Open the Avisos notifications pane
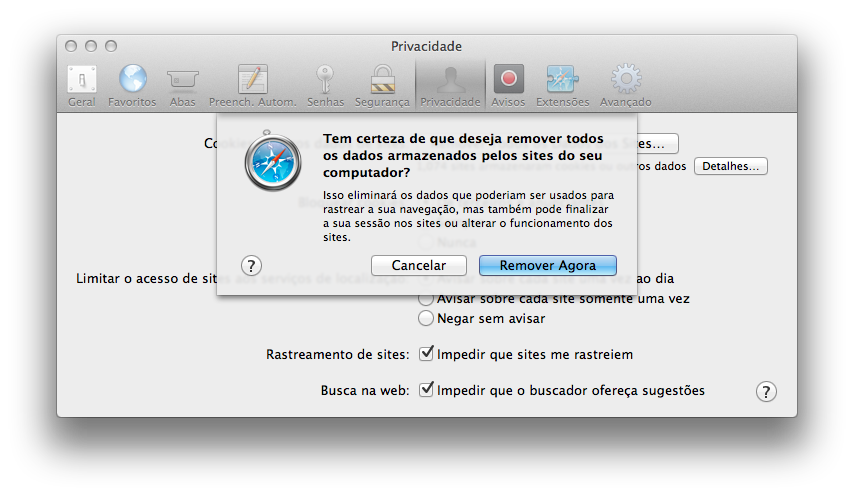Image resolution: width=854 pixels, height=496 pixels. point(508,85)
